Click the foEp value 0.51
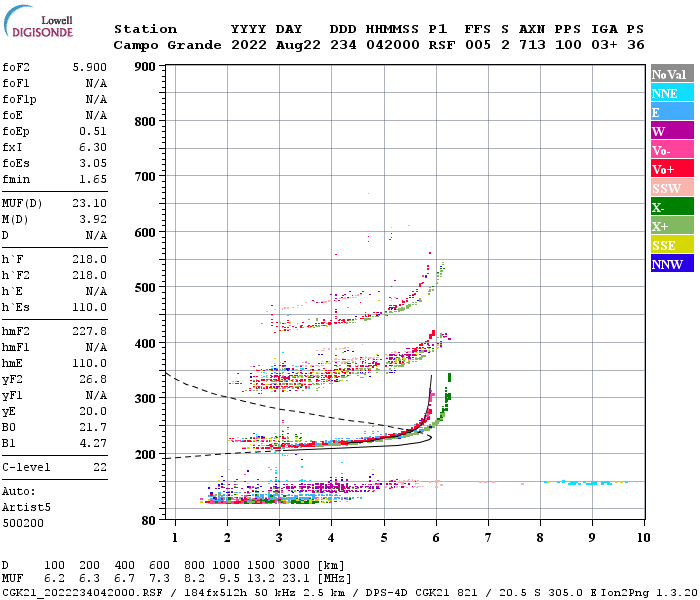Screen dimensions: 700x600 (x=93, y=131)
